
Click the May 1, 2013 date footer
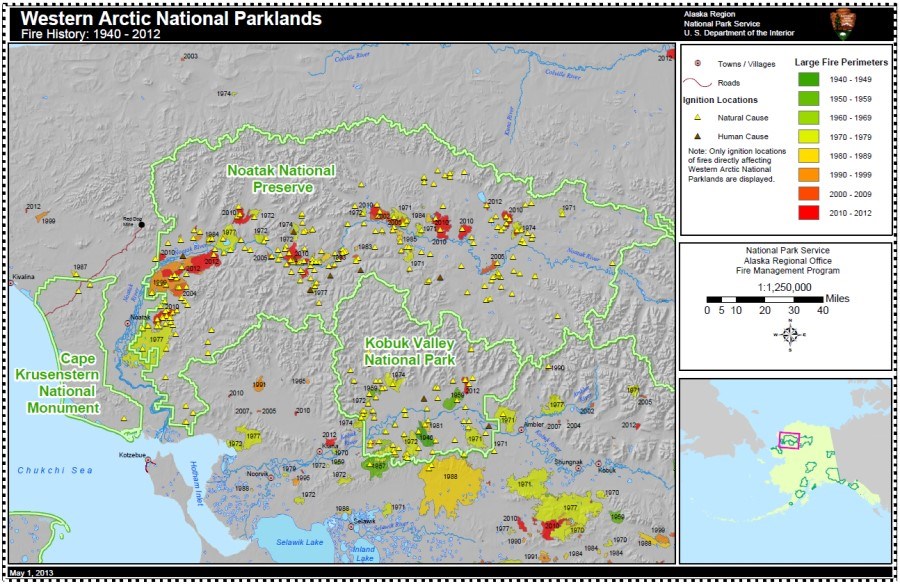(31, 573)
